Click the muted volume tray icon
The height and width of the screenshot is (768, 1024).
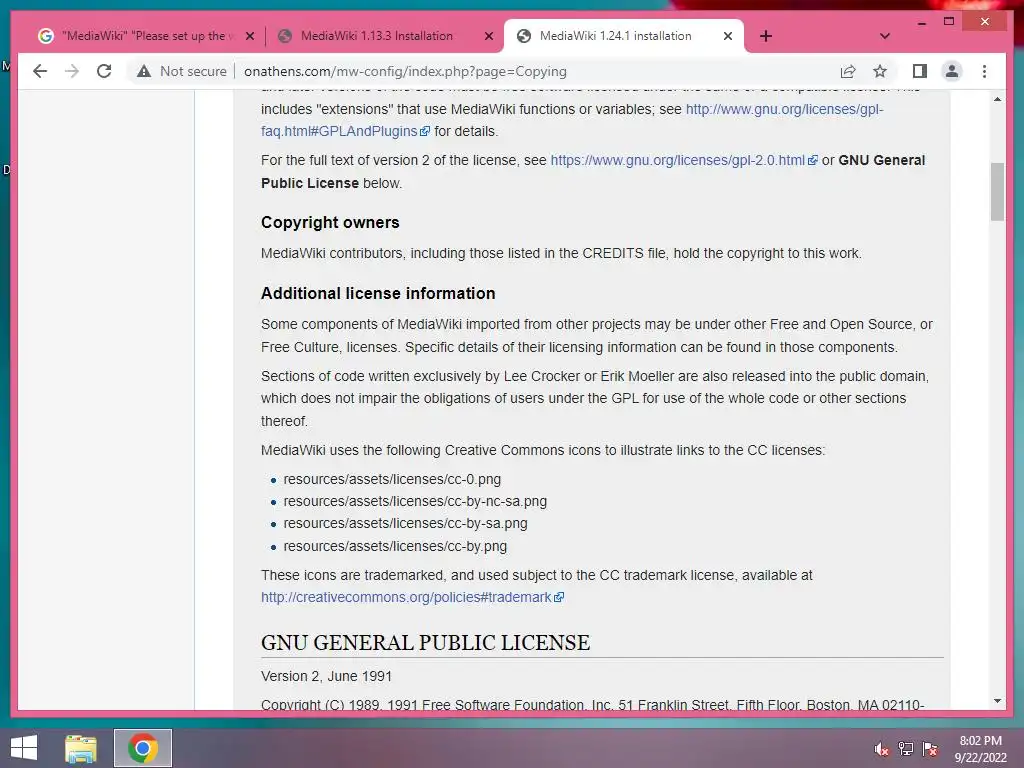881,749
